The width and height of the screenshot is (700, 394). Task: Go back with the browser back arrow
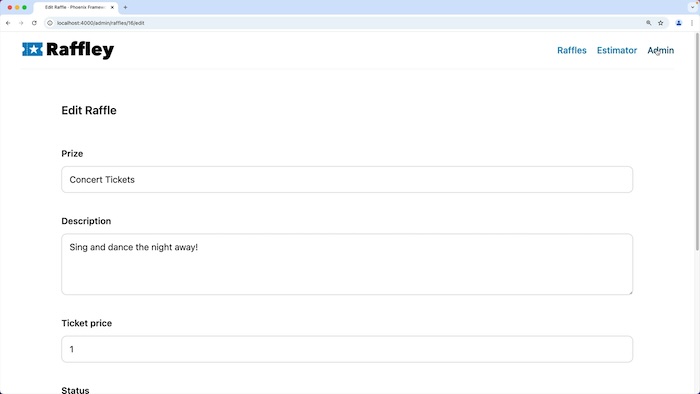[8, 23]
